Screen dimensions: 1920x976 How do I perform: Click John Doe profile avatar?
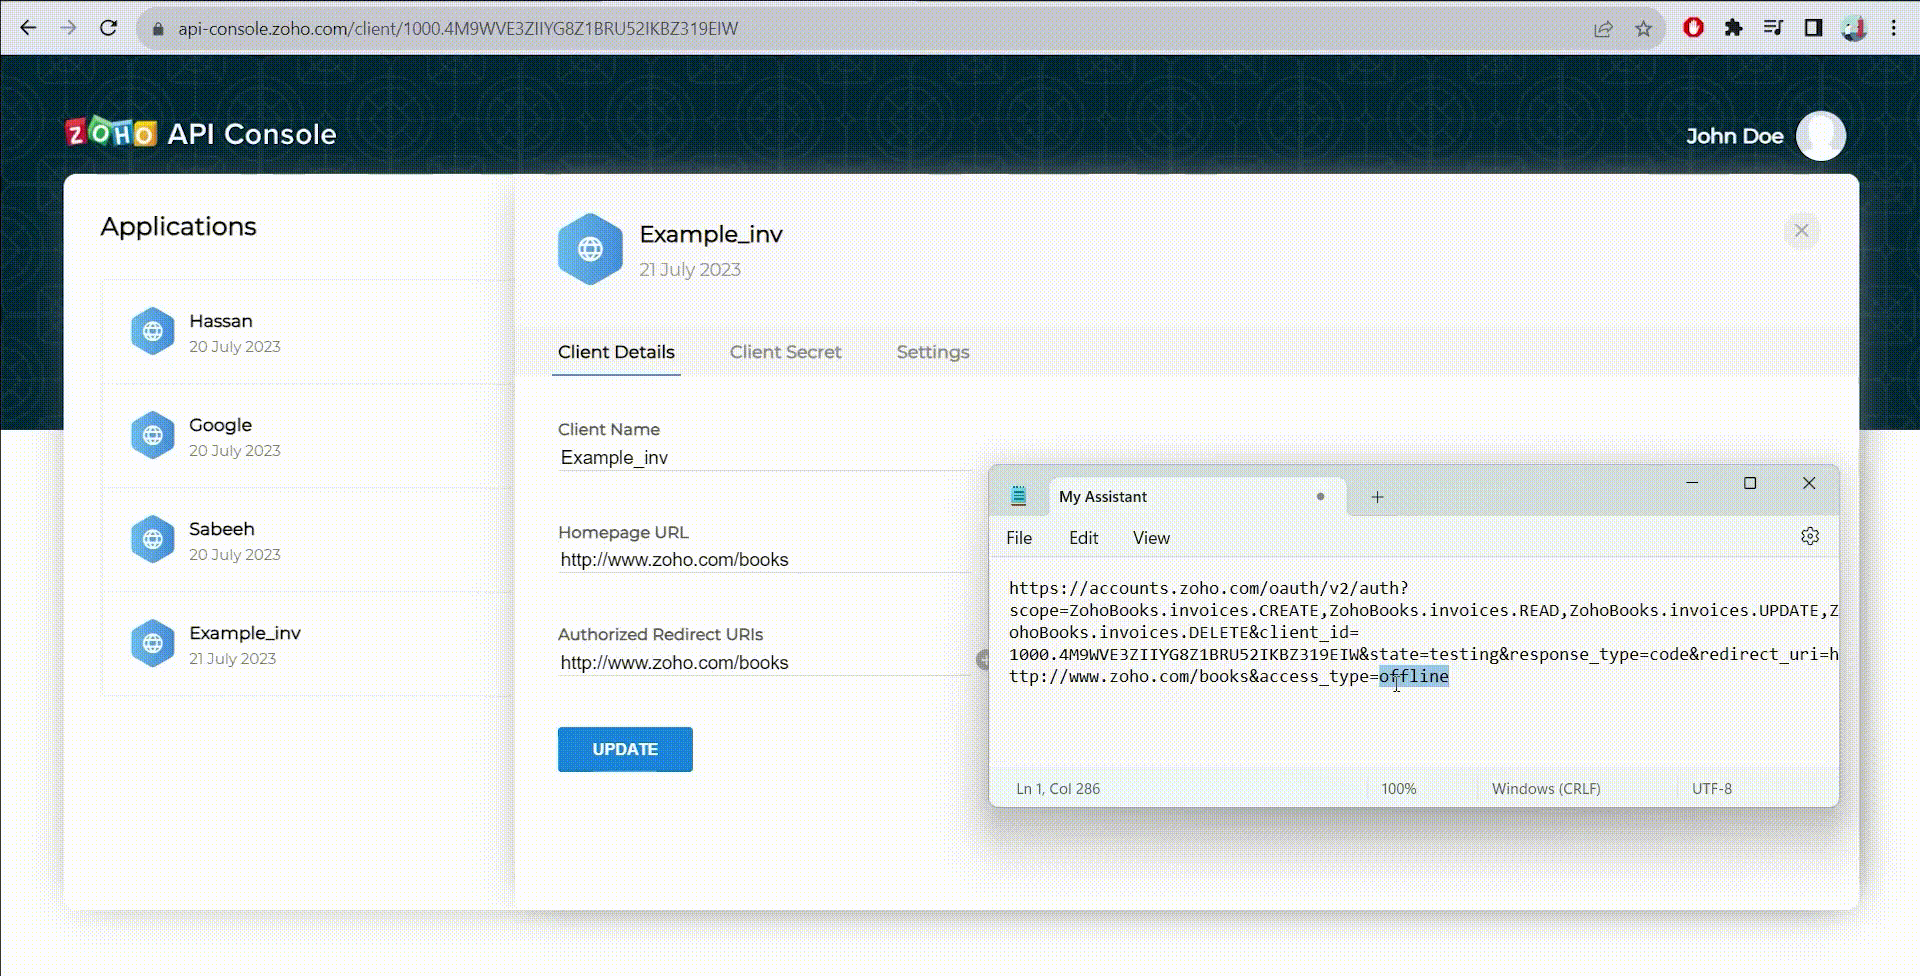[x=1820, y=136]
